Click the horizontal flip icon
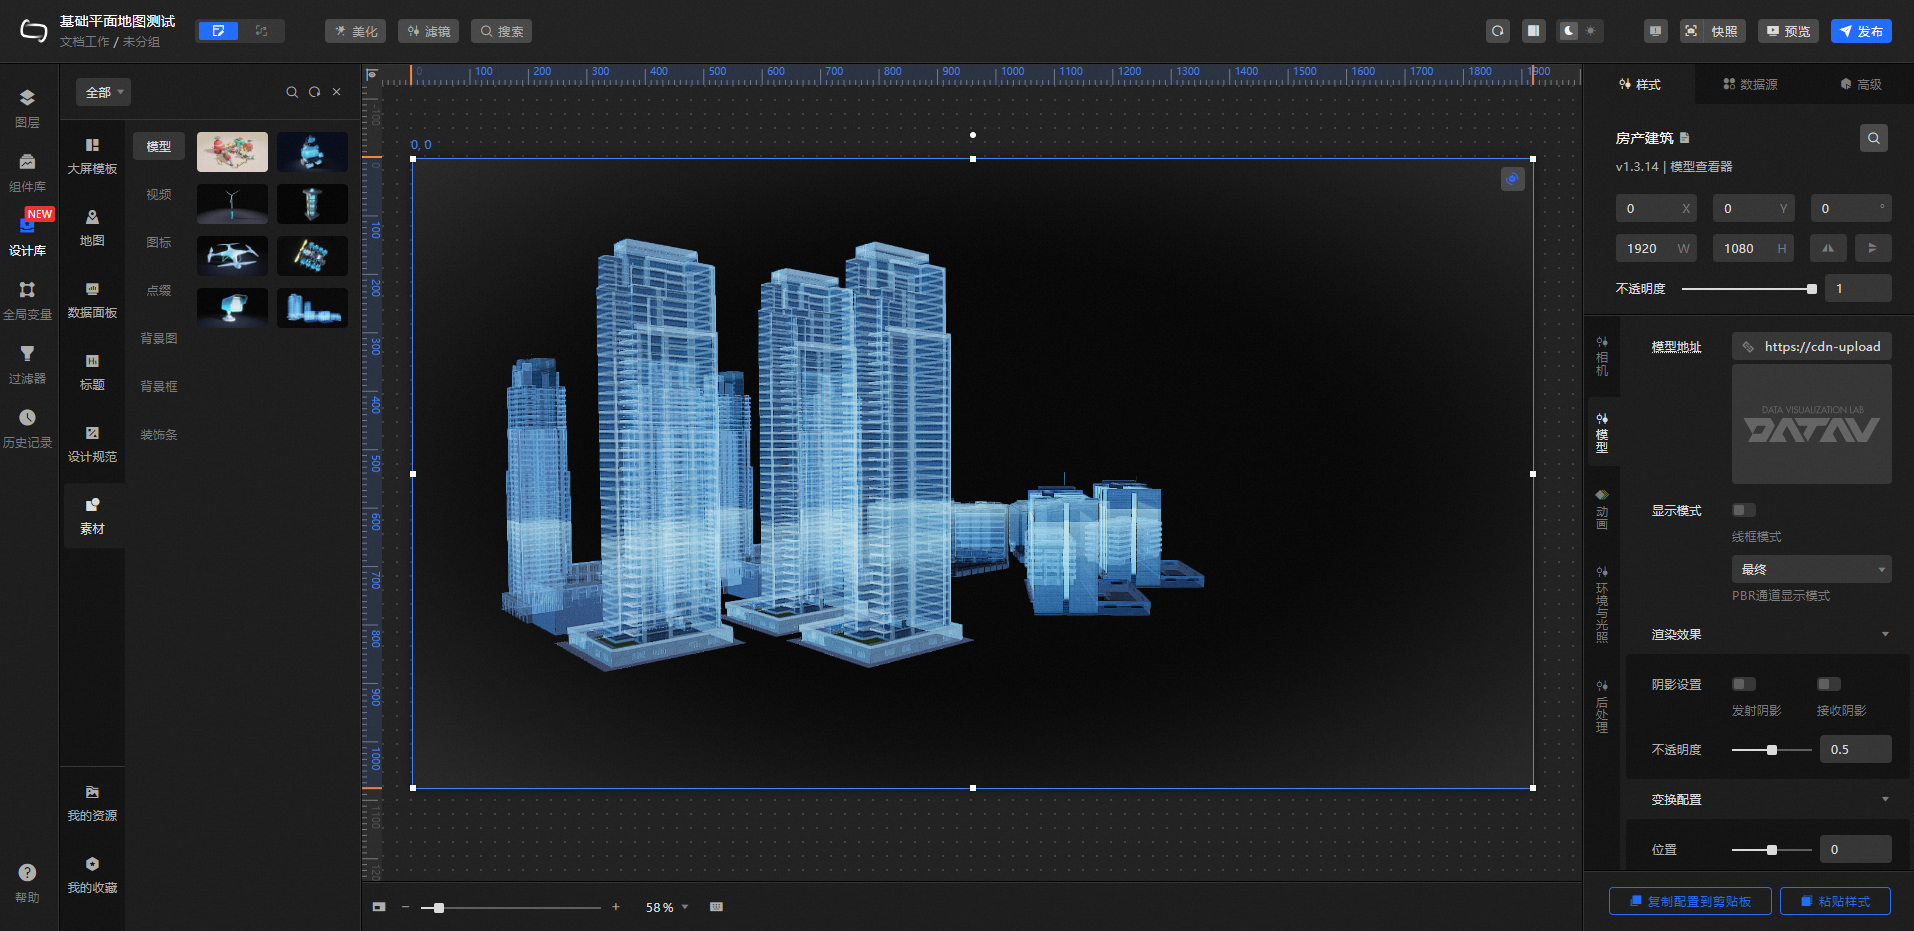Image resolution: width=1914 pixels, height=931 pixels. pos(1828,248)
